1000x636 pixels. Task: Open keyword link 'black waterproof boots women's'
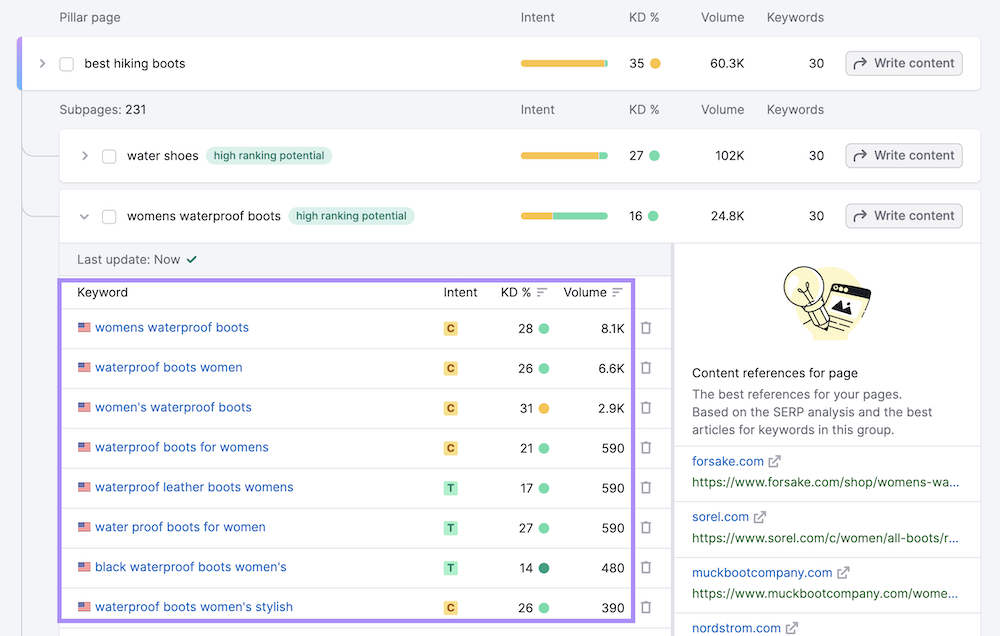pyautogui.click(x=191, y=566)
